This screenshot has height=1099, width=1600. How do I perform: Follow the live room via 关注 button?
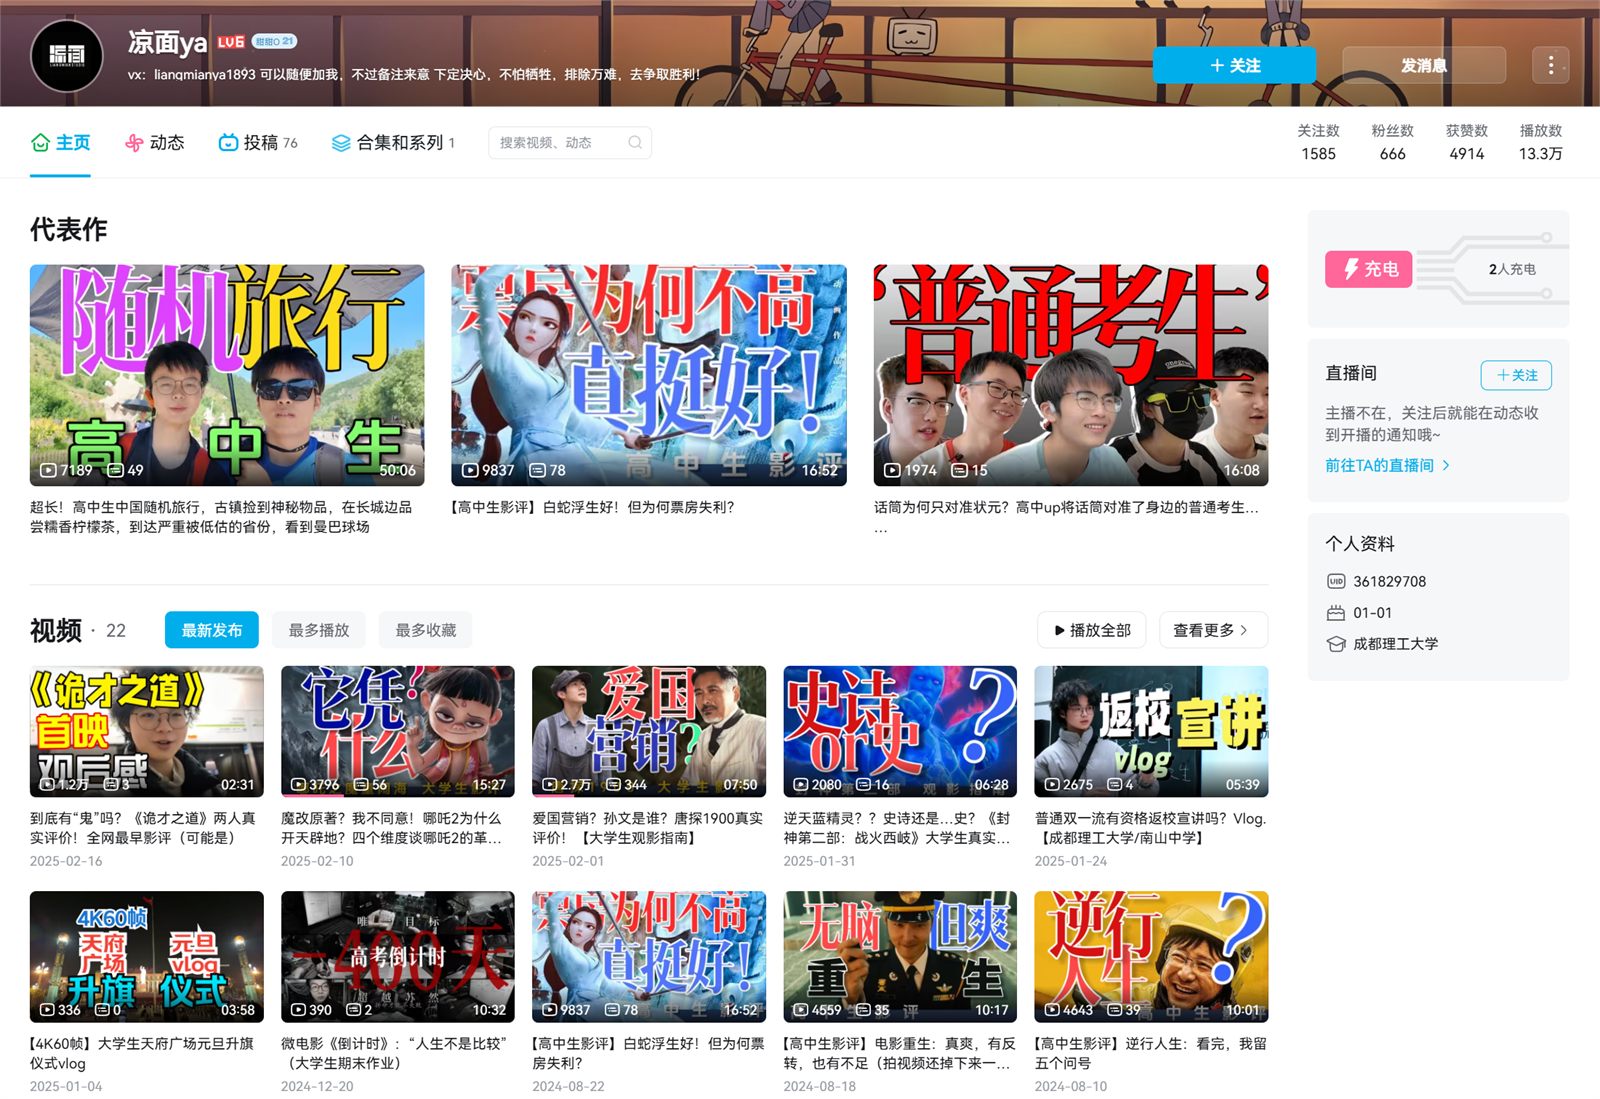1516,375
